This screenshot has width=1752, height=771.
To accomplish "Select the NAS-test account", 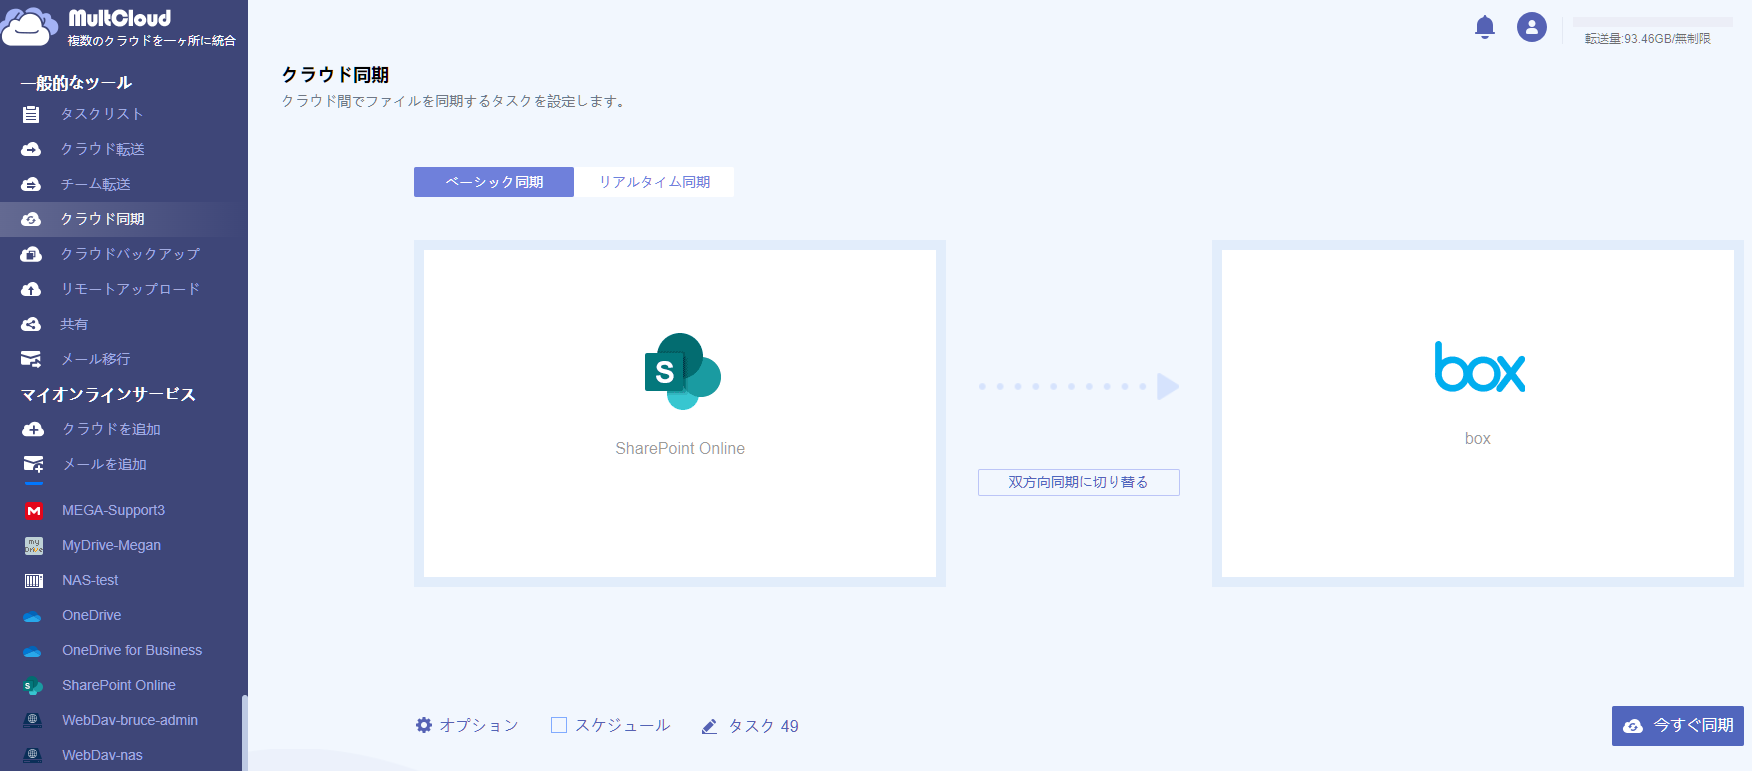I will pyautogui.click(x=90, y=580).
